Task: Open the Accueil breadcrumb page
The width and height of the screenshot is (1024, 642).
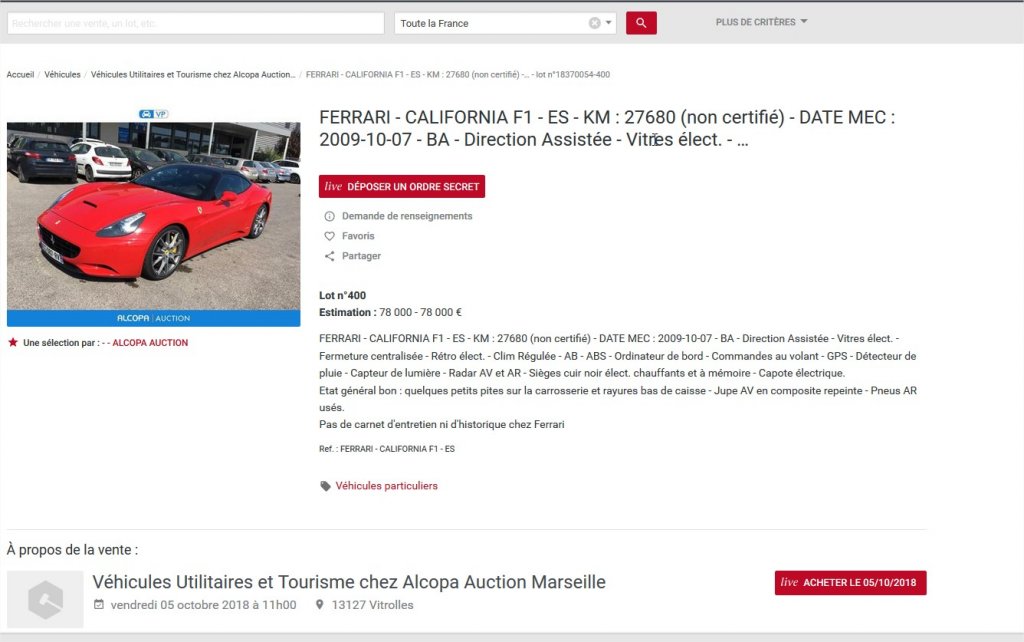Action: pyautogui.click(x=19, y=74)
